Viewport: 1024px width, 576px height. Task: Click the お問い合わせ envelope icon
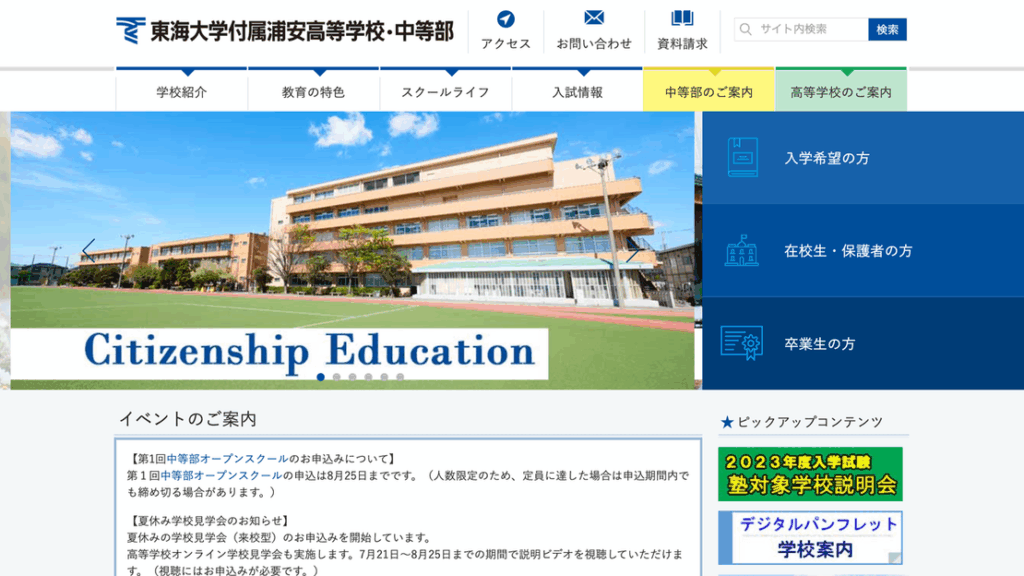(594, 18)
